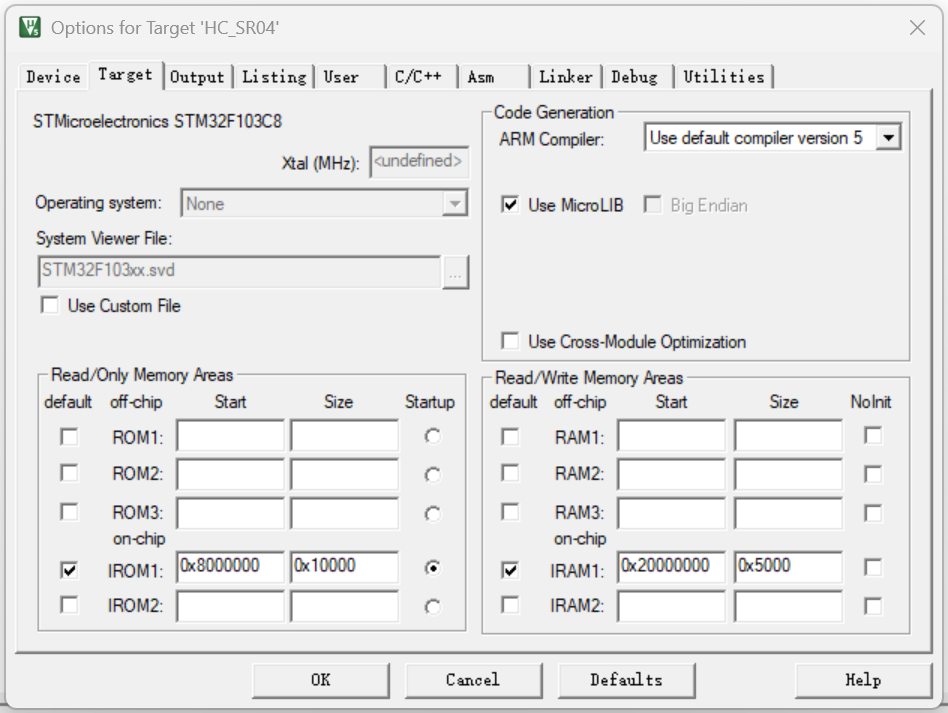The height and width of the screenshot is (713, 948).
Task: Click the IROM2 Start address field
Action: point(230,606)
